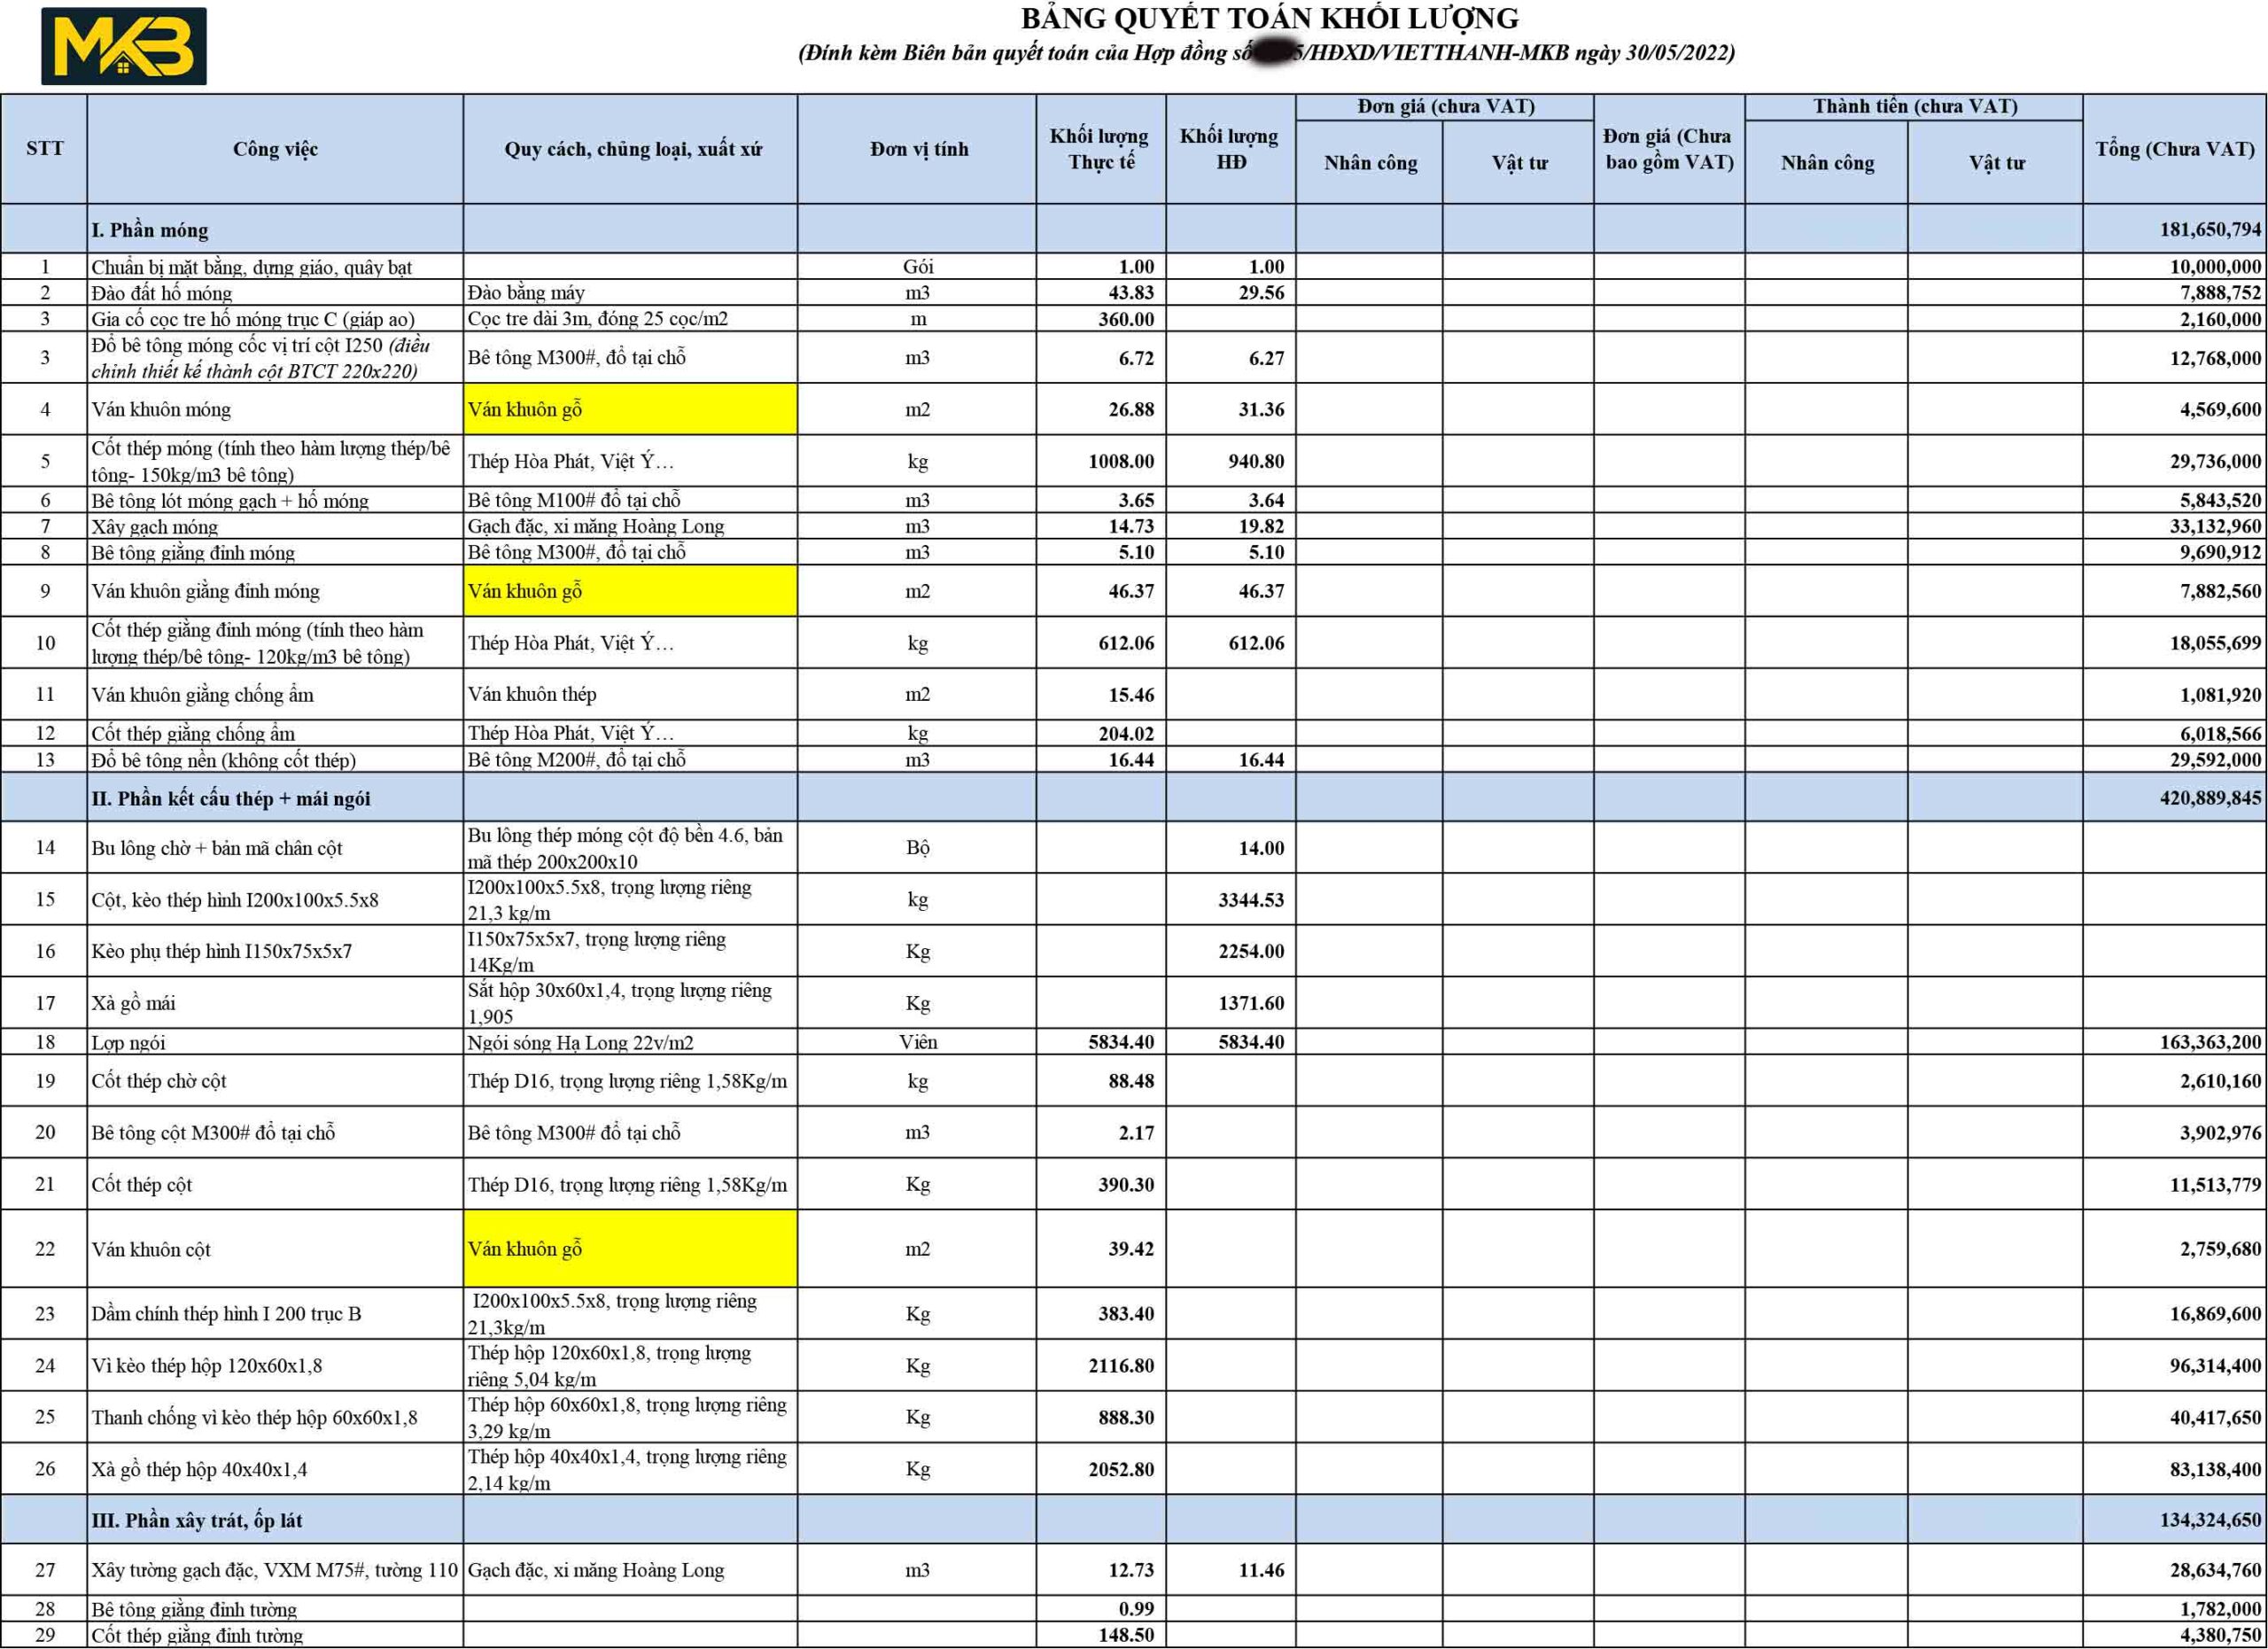Select the 'Công việc' column header
Image resolution: width=2268 pixels, height=1649 pixels.
(275, 149)
